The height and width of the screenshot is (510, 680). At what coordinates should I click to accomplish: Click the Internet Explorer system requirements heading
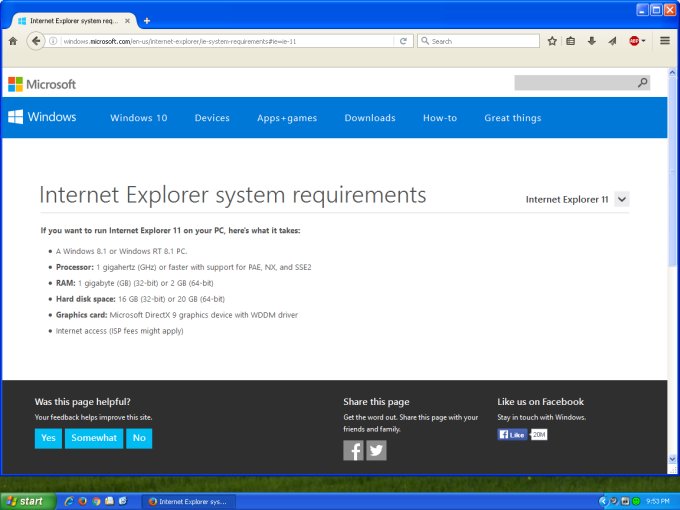[232, 195]
